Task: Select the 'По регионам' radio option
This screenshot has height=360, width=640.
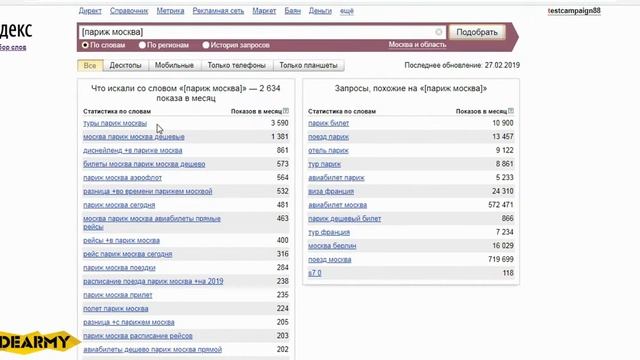Action: pyautogui.click(x=142, y=45)
